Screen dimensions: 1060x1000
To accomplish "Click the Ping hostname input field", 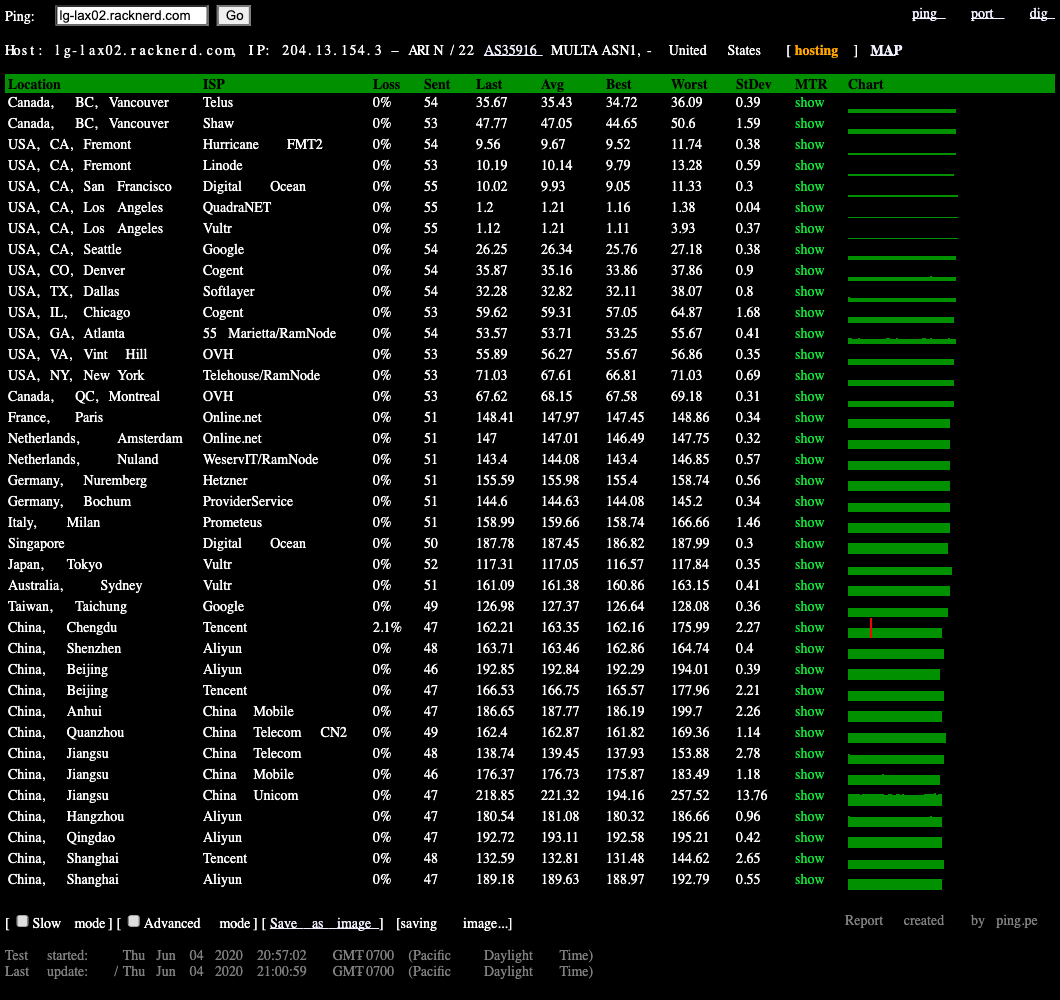I will pos(132,16).
